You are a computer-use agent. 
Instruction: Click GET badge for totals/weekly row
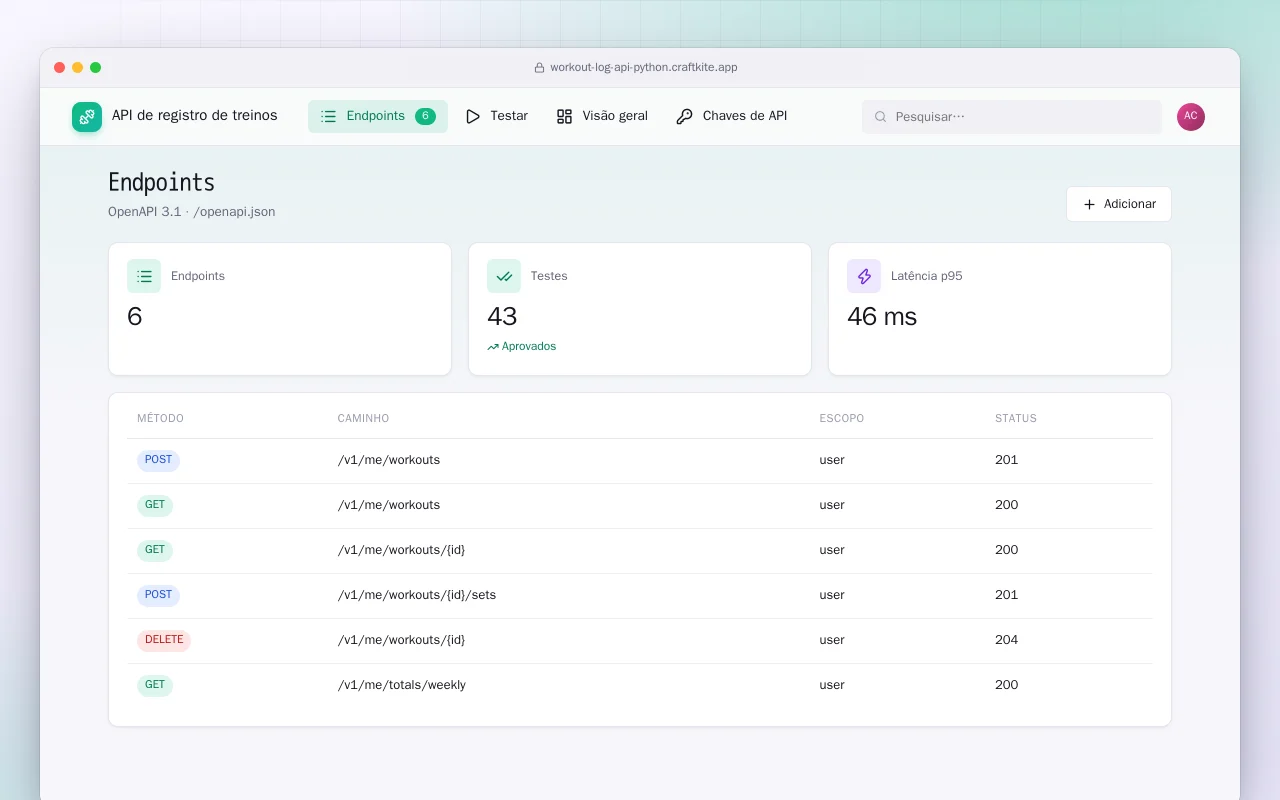[155, 685]
